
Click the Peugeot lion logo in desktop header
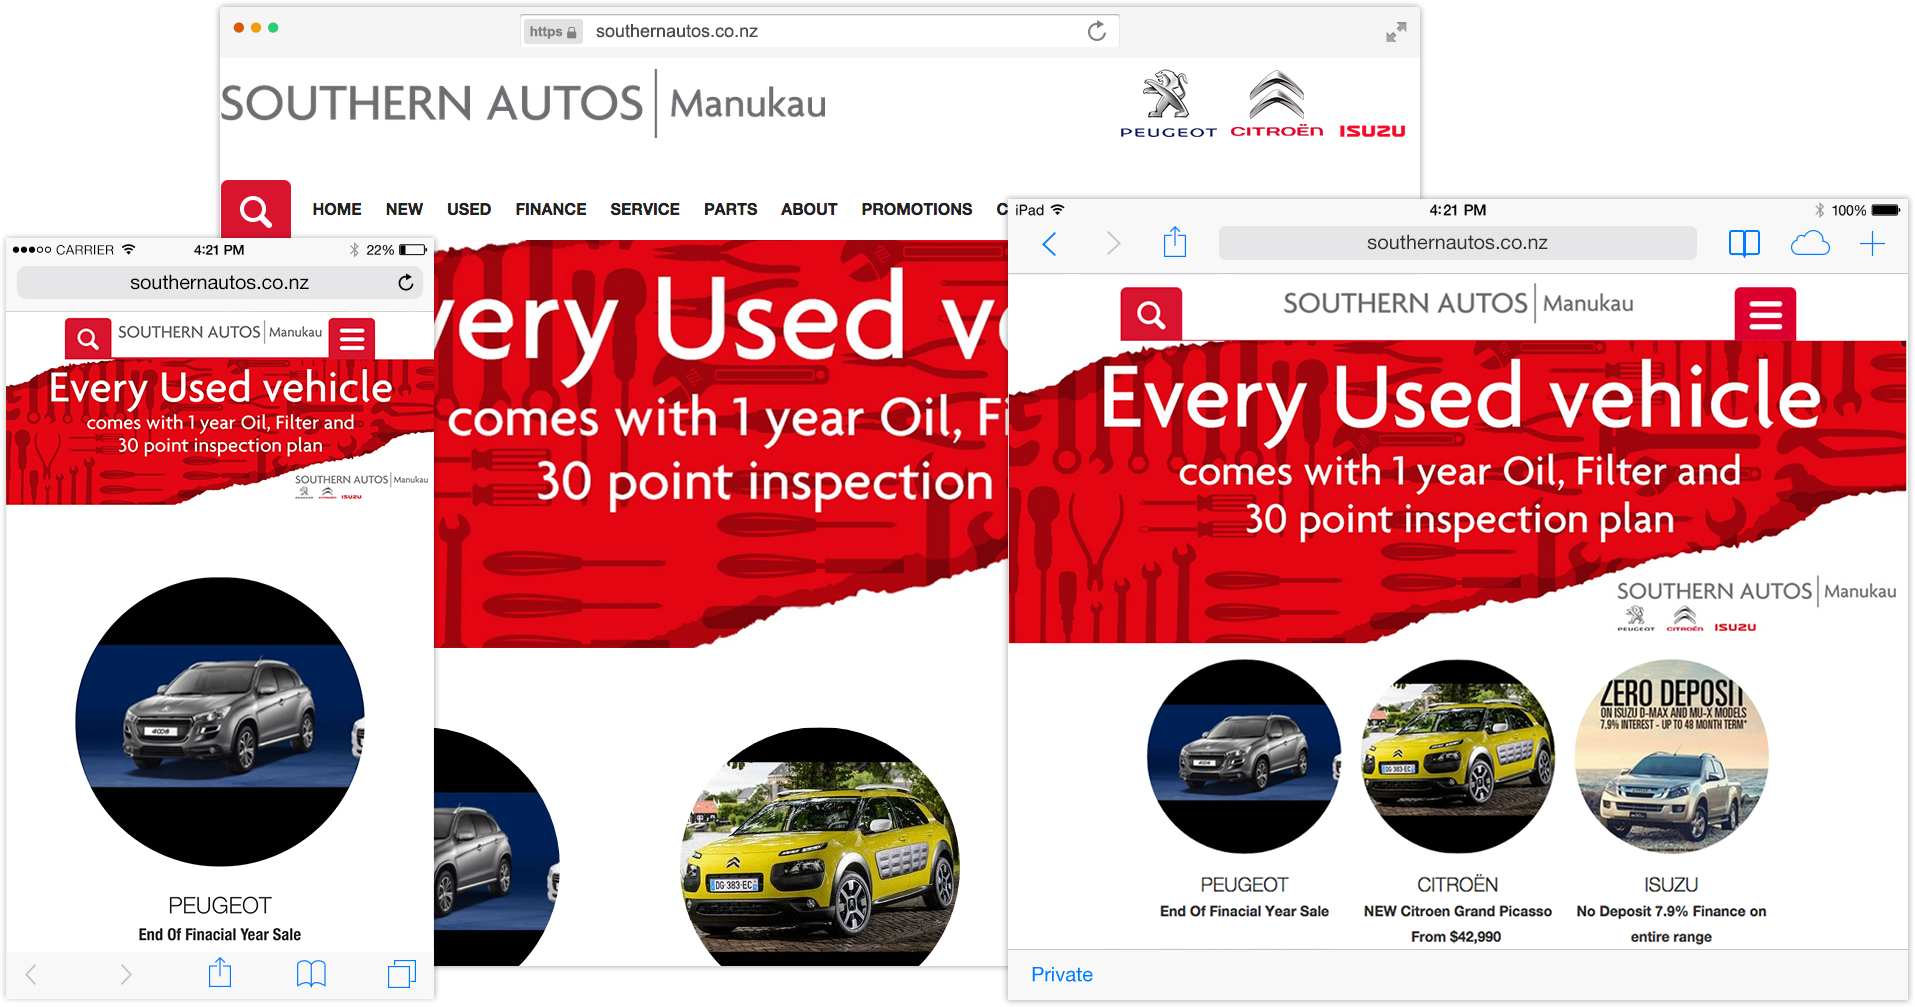tap(1168, 104)
